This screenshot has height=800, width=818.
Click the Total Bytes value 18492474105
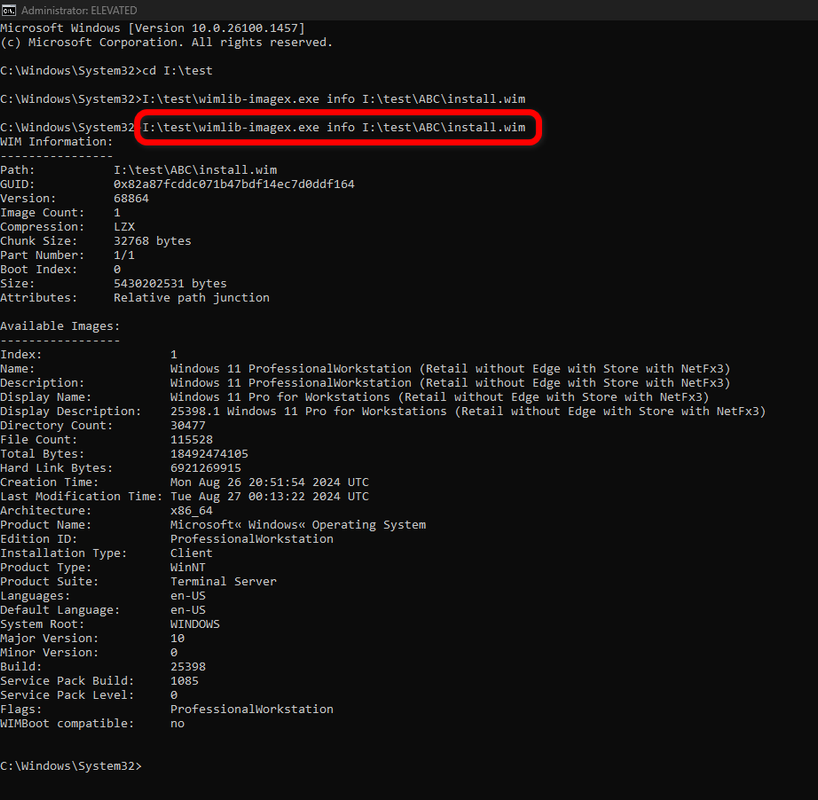point(209,454)
